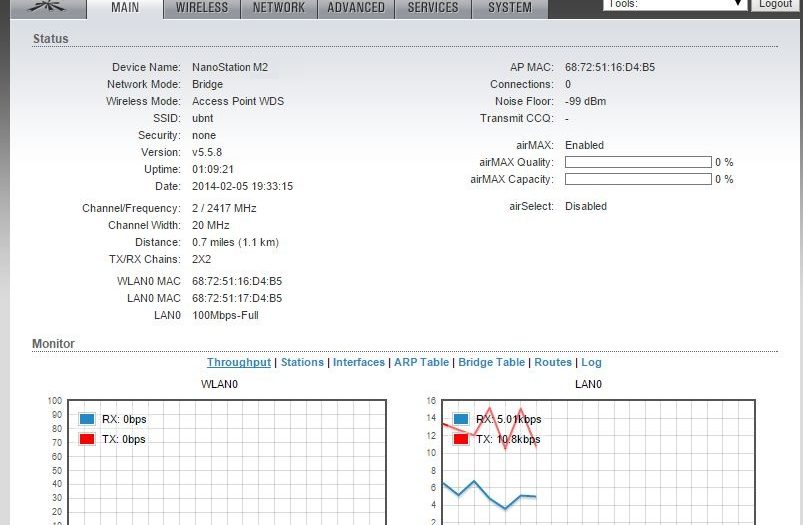
Task: Click the Noise Floor value -99 dBm
Action: coord(585,101)
